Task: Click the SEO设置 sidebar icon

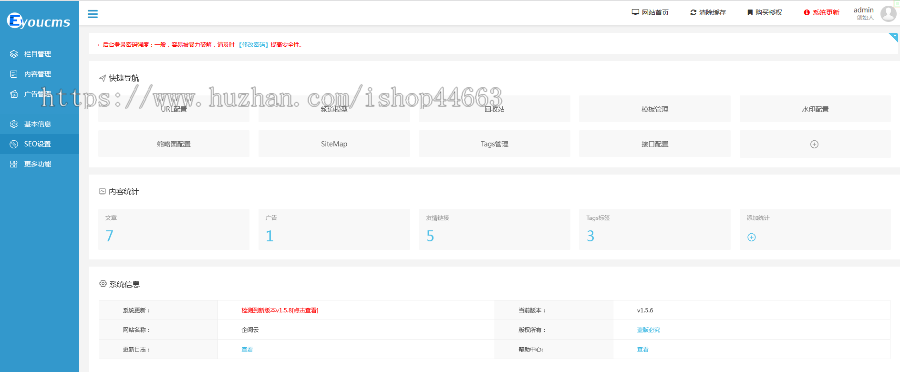Action: [14, 144]
